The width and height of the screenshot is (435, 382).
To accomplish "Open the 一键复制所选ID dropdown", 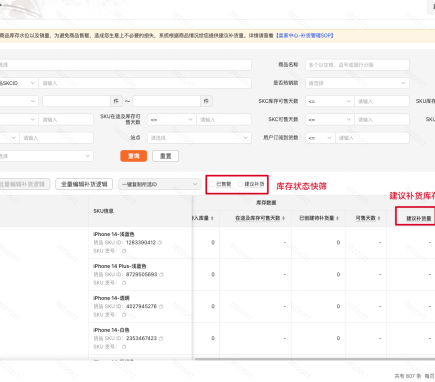I will coord(159,184).
